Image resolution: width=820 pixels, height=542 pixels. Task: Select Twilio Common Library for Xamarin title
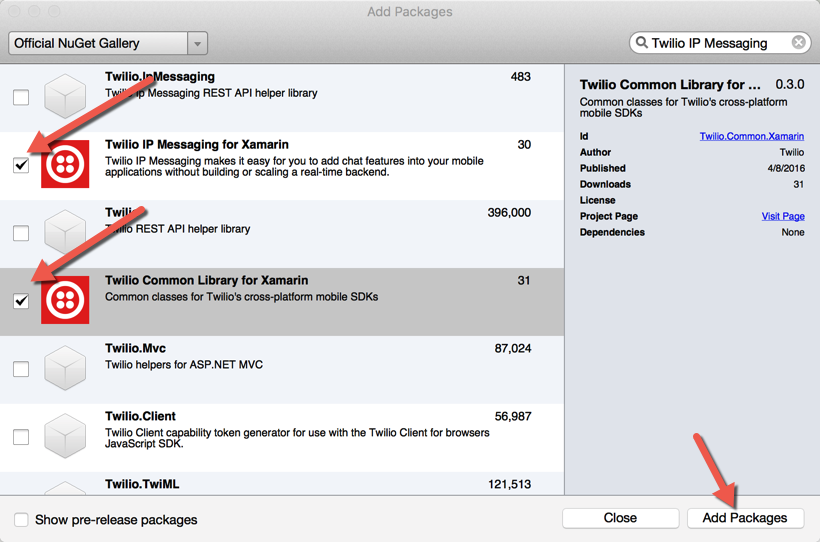tap(207, 280)
